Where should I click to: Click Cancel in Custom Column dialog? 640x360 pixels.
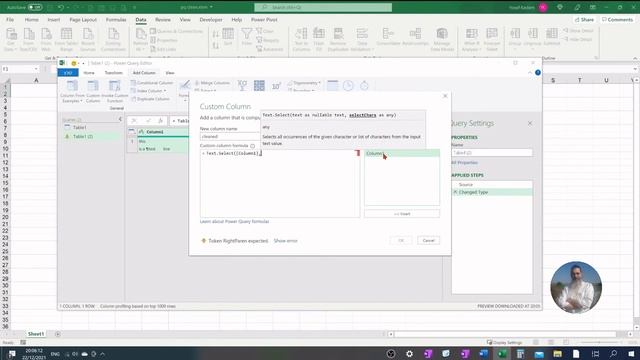pyautogui.click(x=429, y=240)
